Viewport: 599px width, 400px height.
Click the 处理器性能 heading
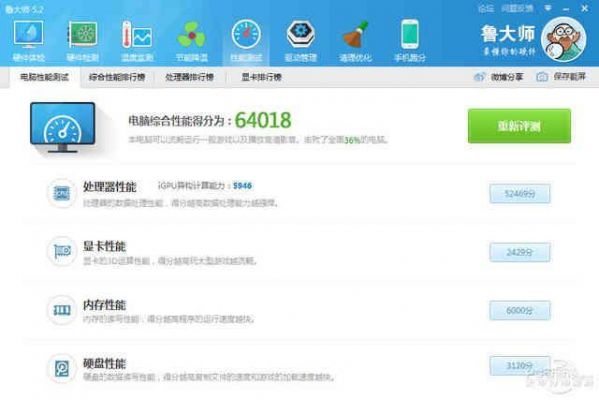110,186
